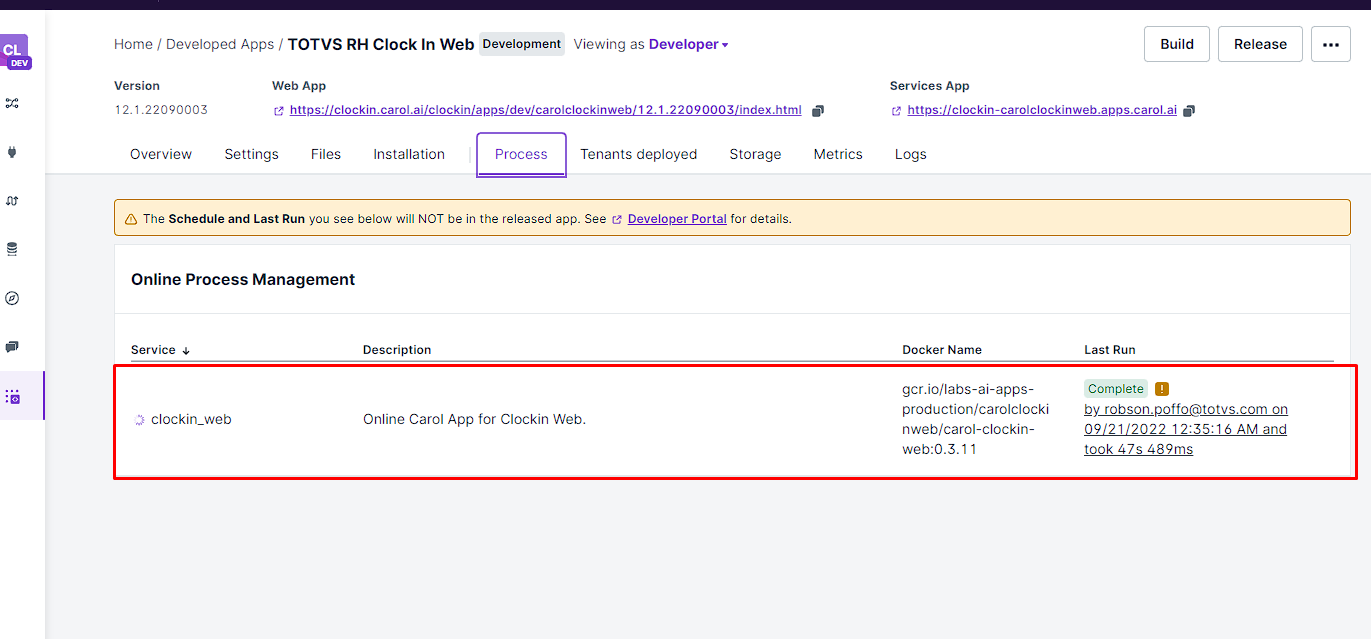
Task: Switch to the Installation tab
Action: tap(409, 154)
